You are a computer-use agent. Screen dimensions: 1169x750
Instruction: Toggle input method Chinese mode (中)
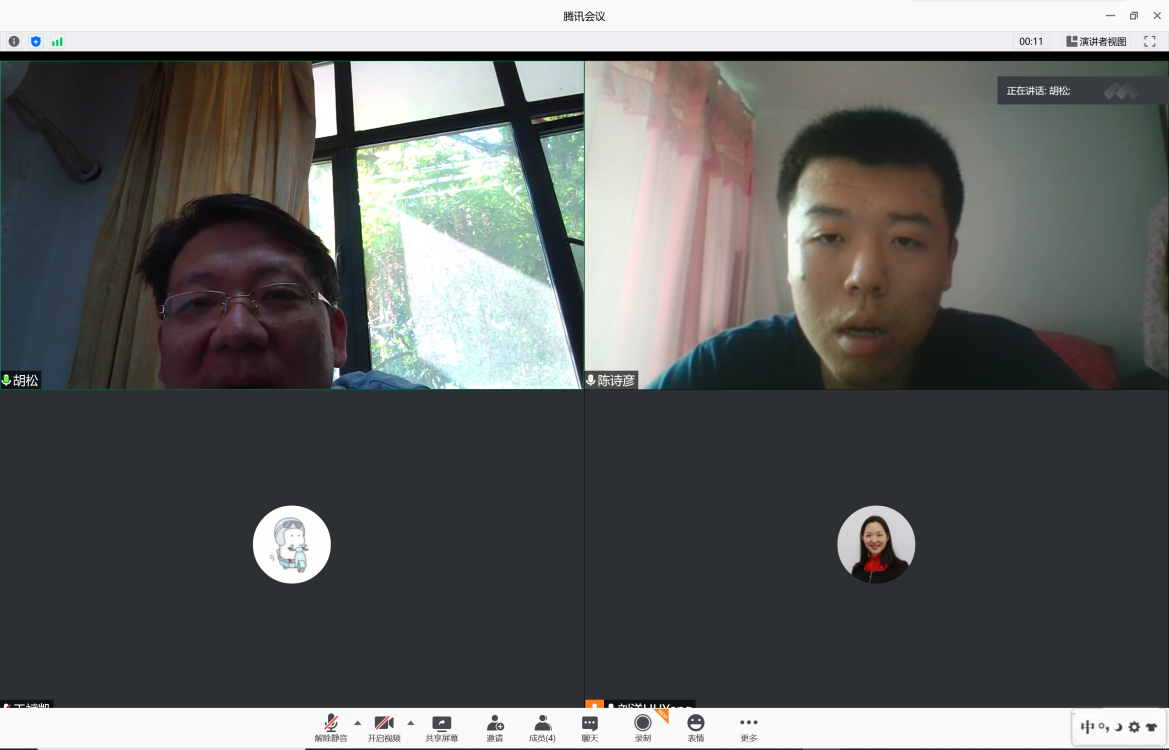click(1087, 727)
